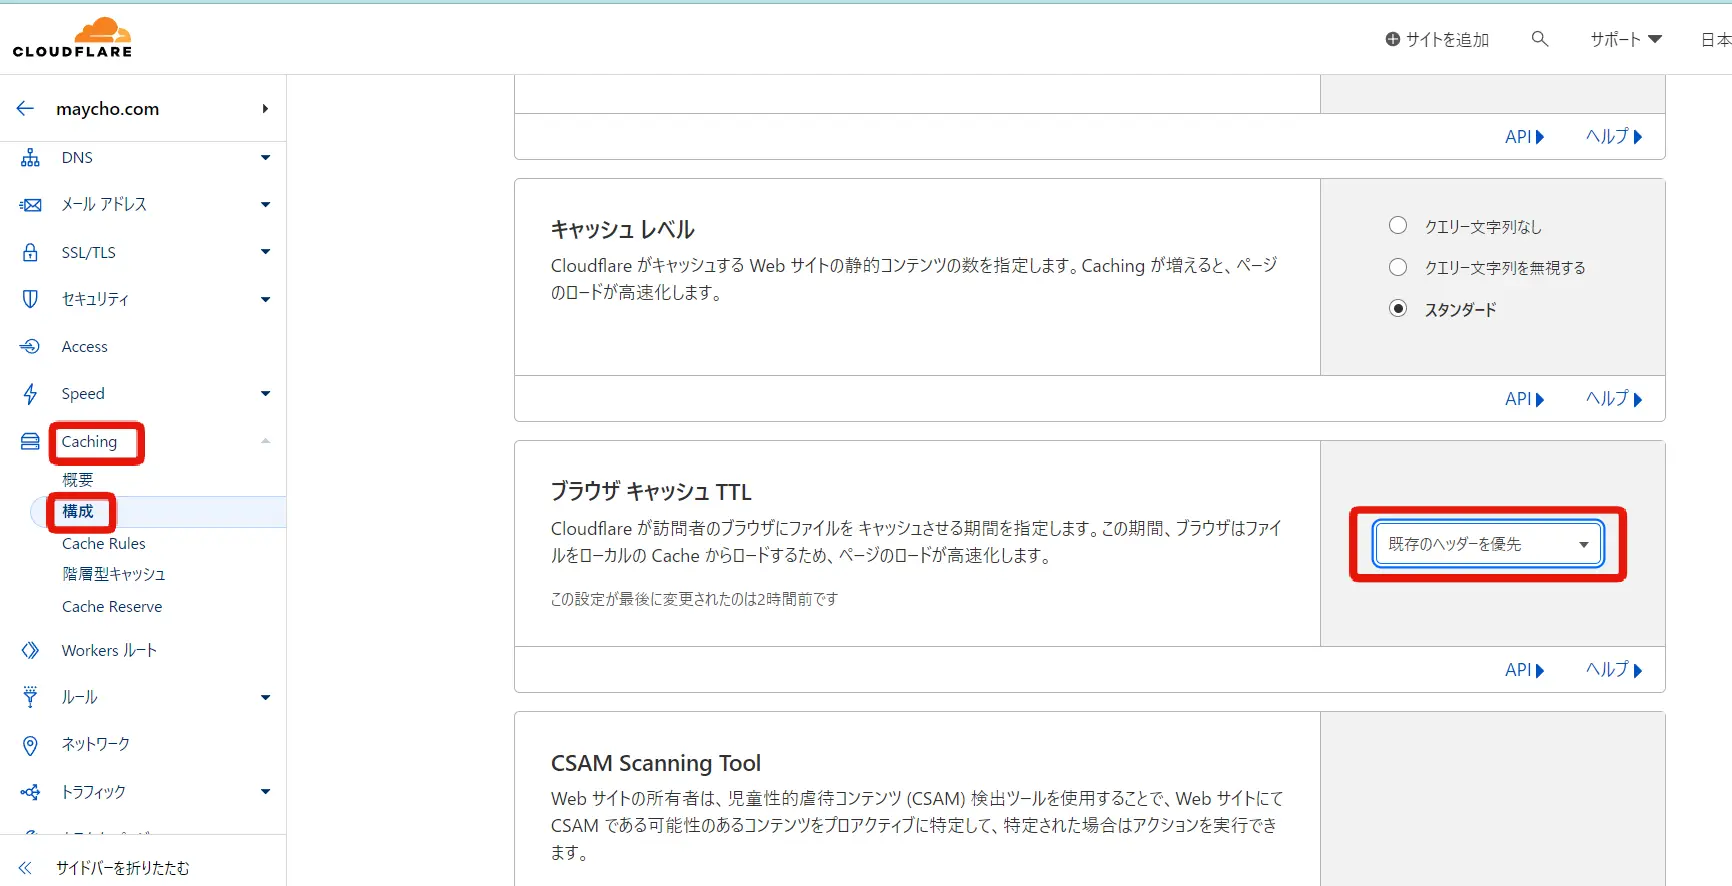This screenshot has width=1732, height=886.
Task: Open DNS via its network icon
Action: point(31,158)
